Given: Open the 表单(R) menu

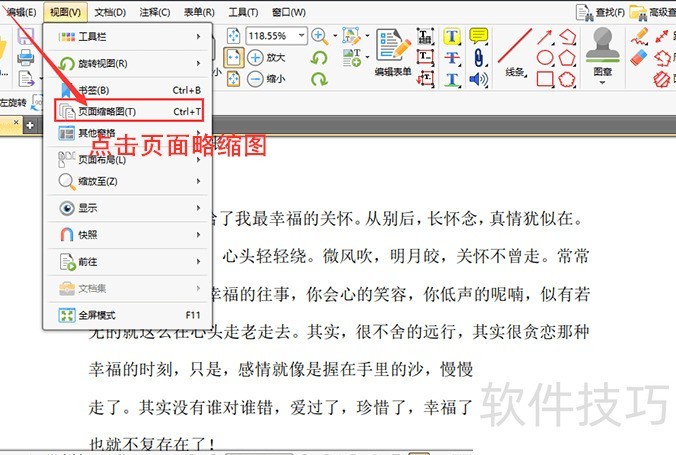Looking at the screenshot, I should pos(199,13).
